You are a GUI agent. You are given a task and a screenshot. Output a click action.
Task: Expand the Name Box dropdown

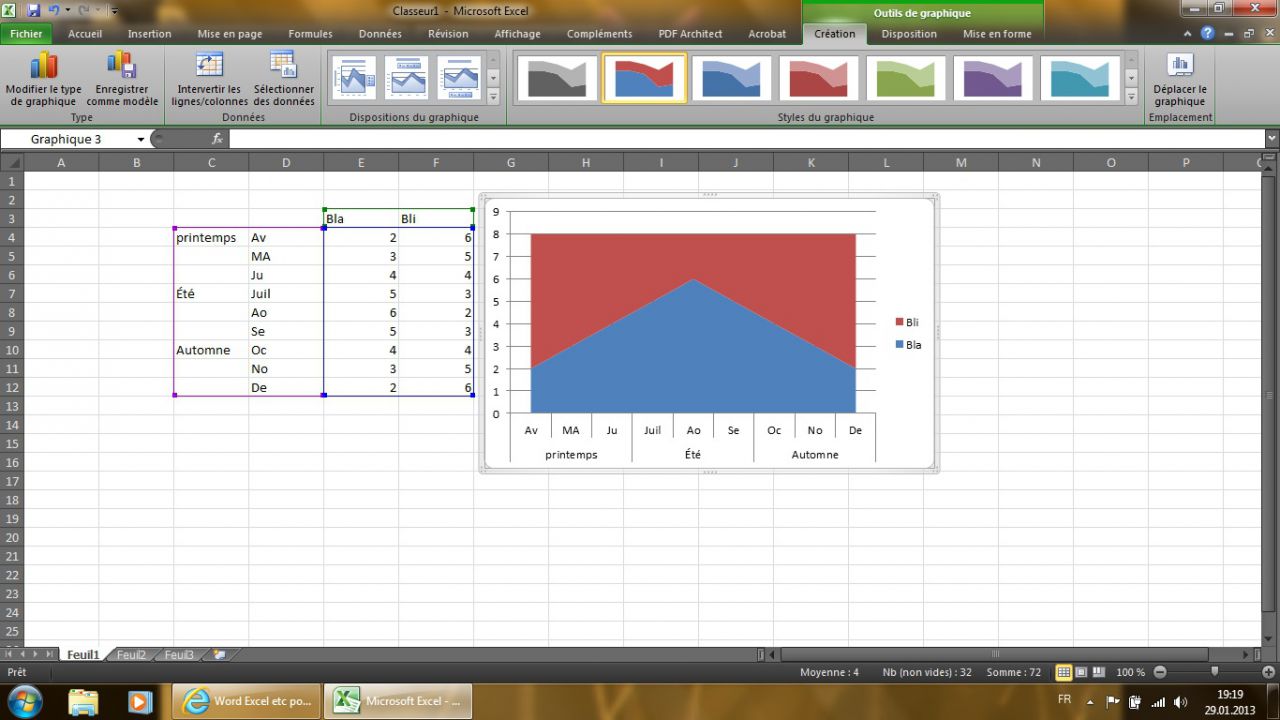pos(141,139)
